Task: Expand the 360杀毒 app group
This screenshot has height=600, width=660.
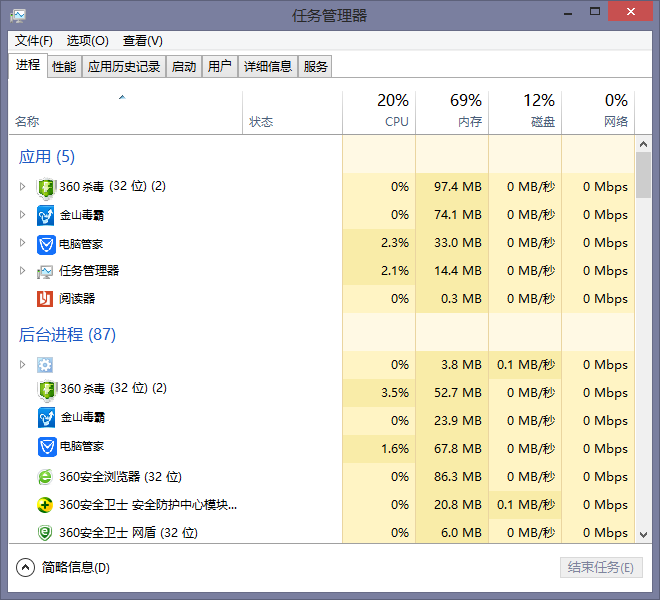Action: (x=22, y=187)
